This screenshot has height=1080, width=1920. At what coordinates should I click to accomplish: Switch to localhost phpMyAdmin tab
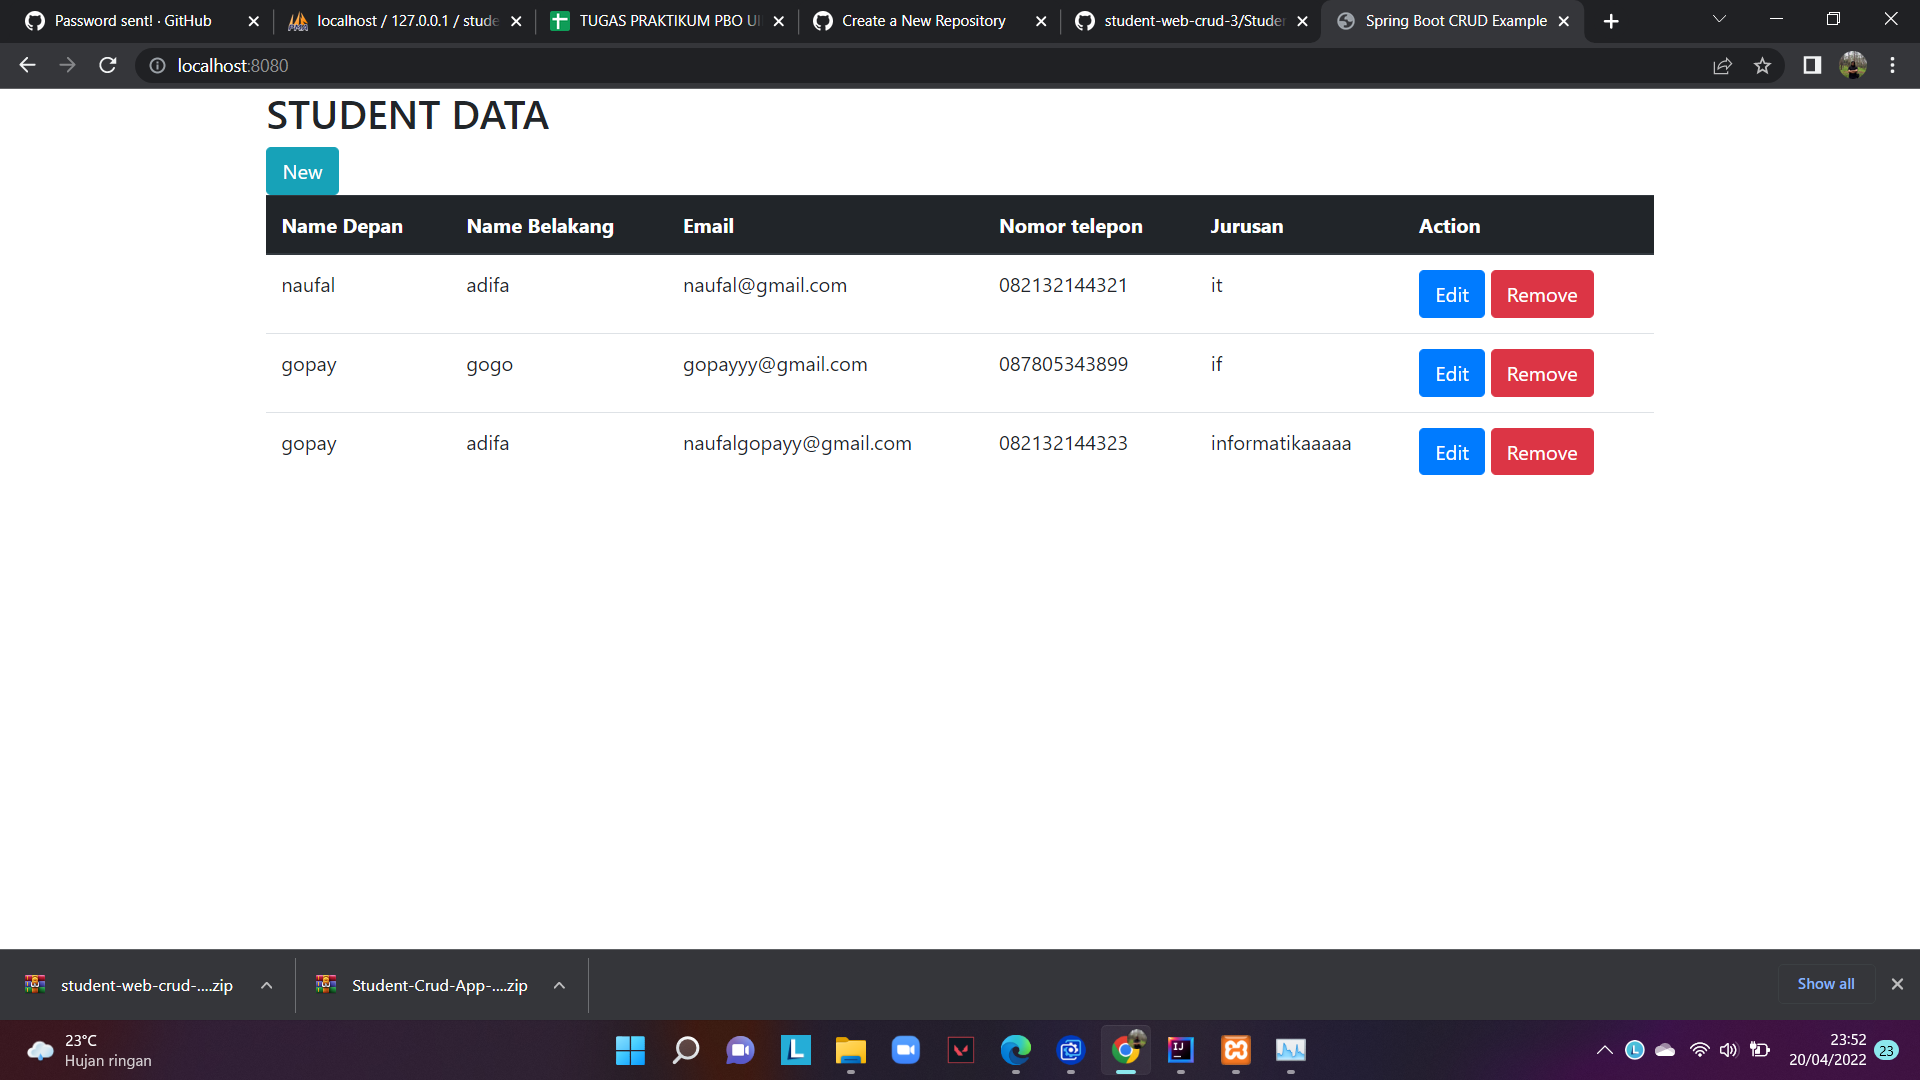[x=406, y=21]
